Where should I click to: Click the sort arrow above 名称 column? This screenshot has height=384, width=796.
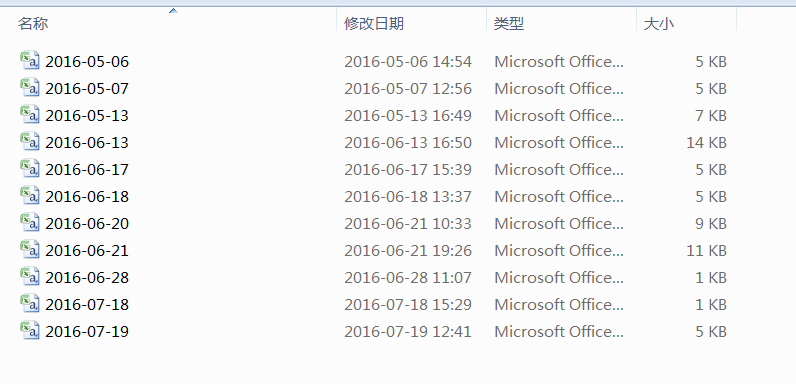pos(173,10)
